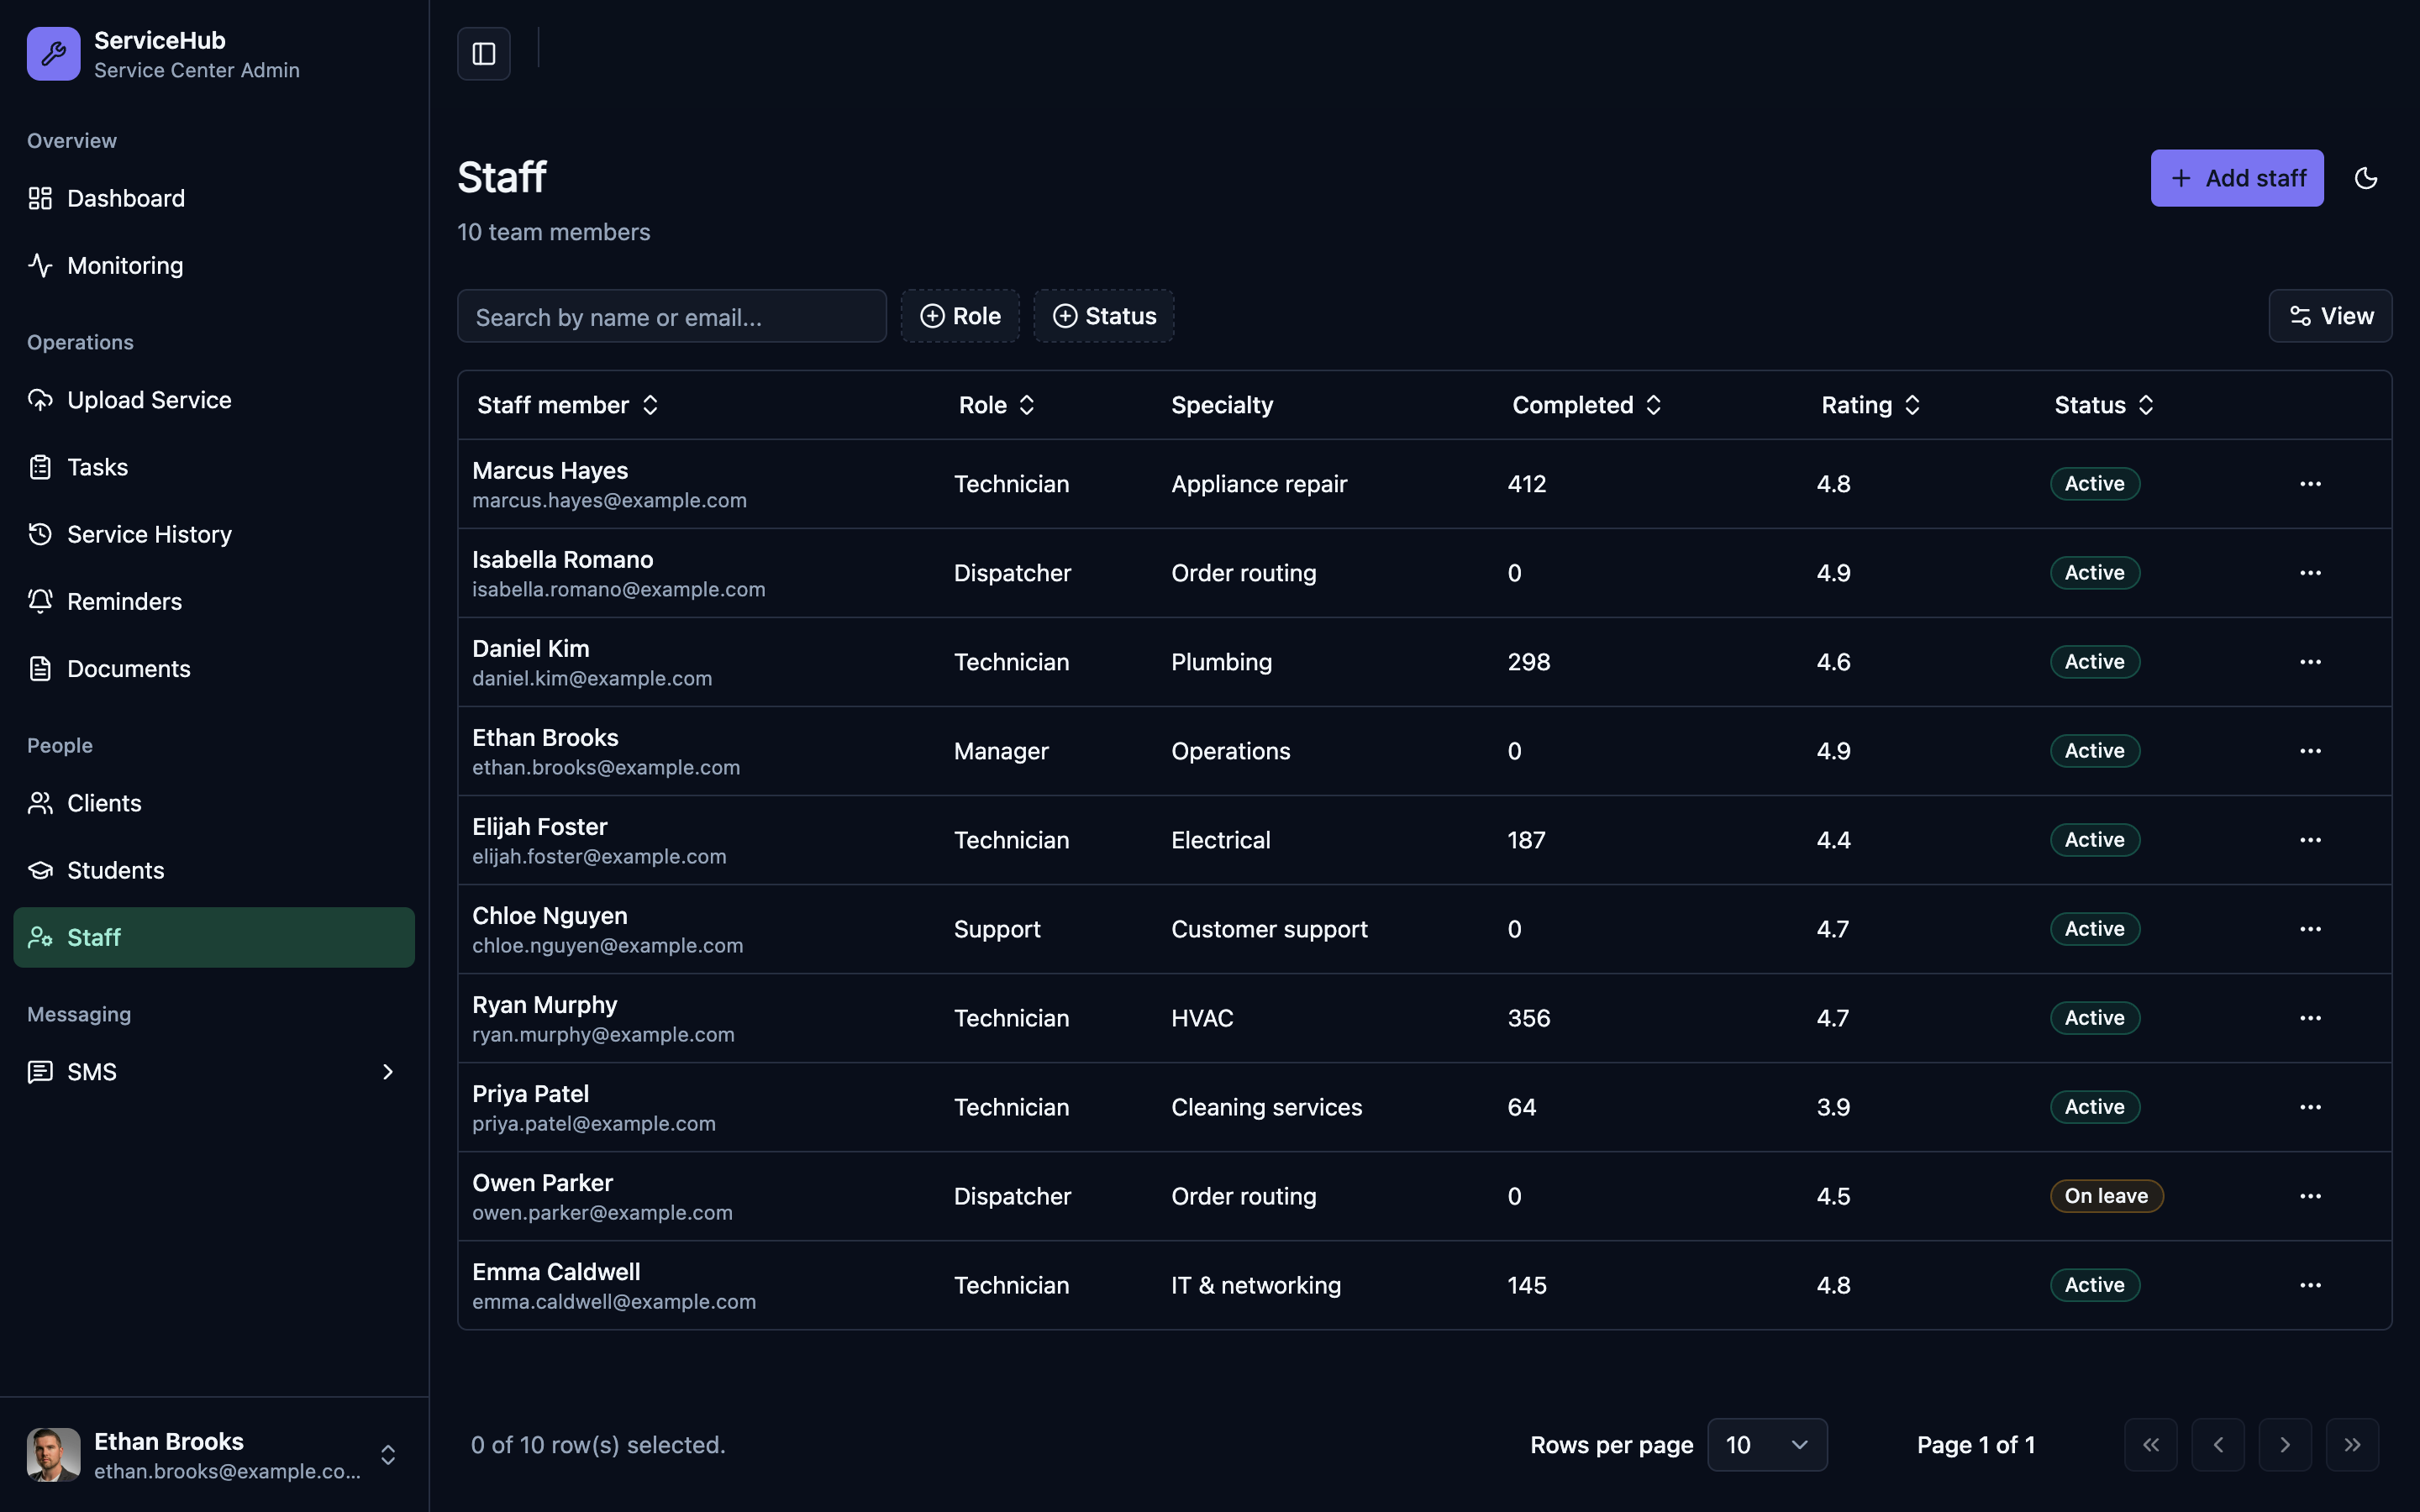The image size is (2420, 1512).
Task: Open Documents in sidebar
Action: pyautogui.click(x=214, y=668)
